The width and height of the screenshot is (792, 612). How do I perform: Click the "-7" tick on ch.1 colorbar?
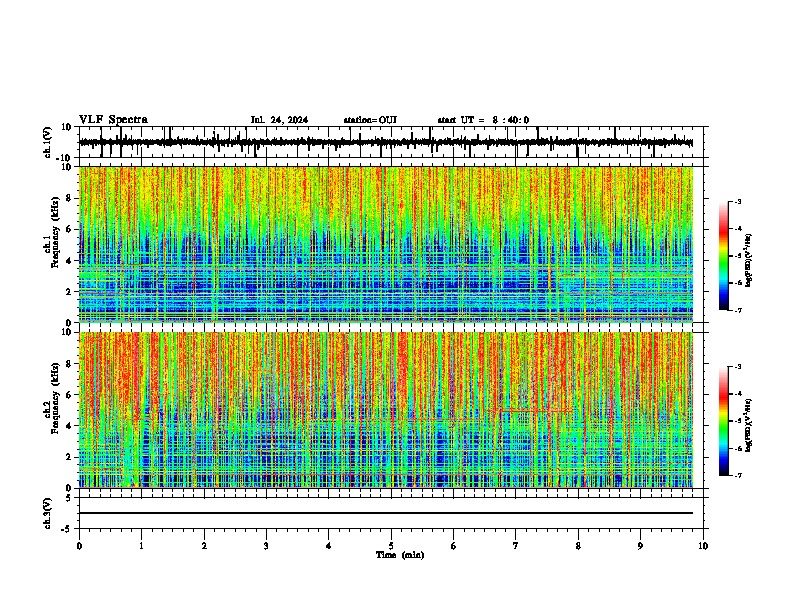click(738, 311)
